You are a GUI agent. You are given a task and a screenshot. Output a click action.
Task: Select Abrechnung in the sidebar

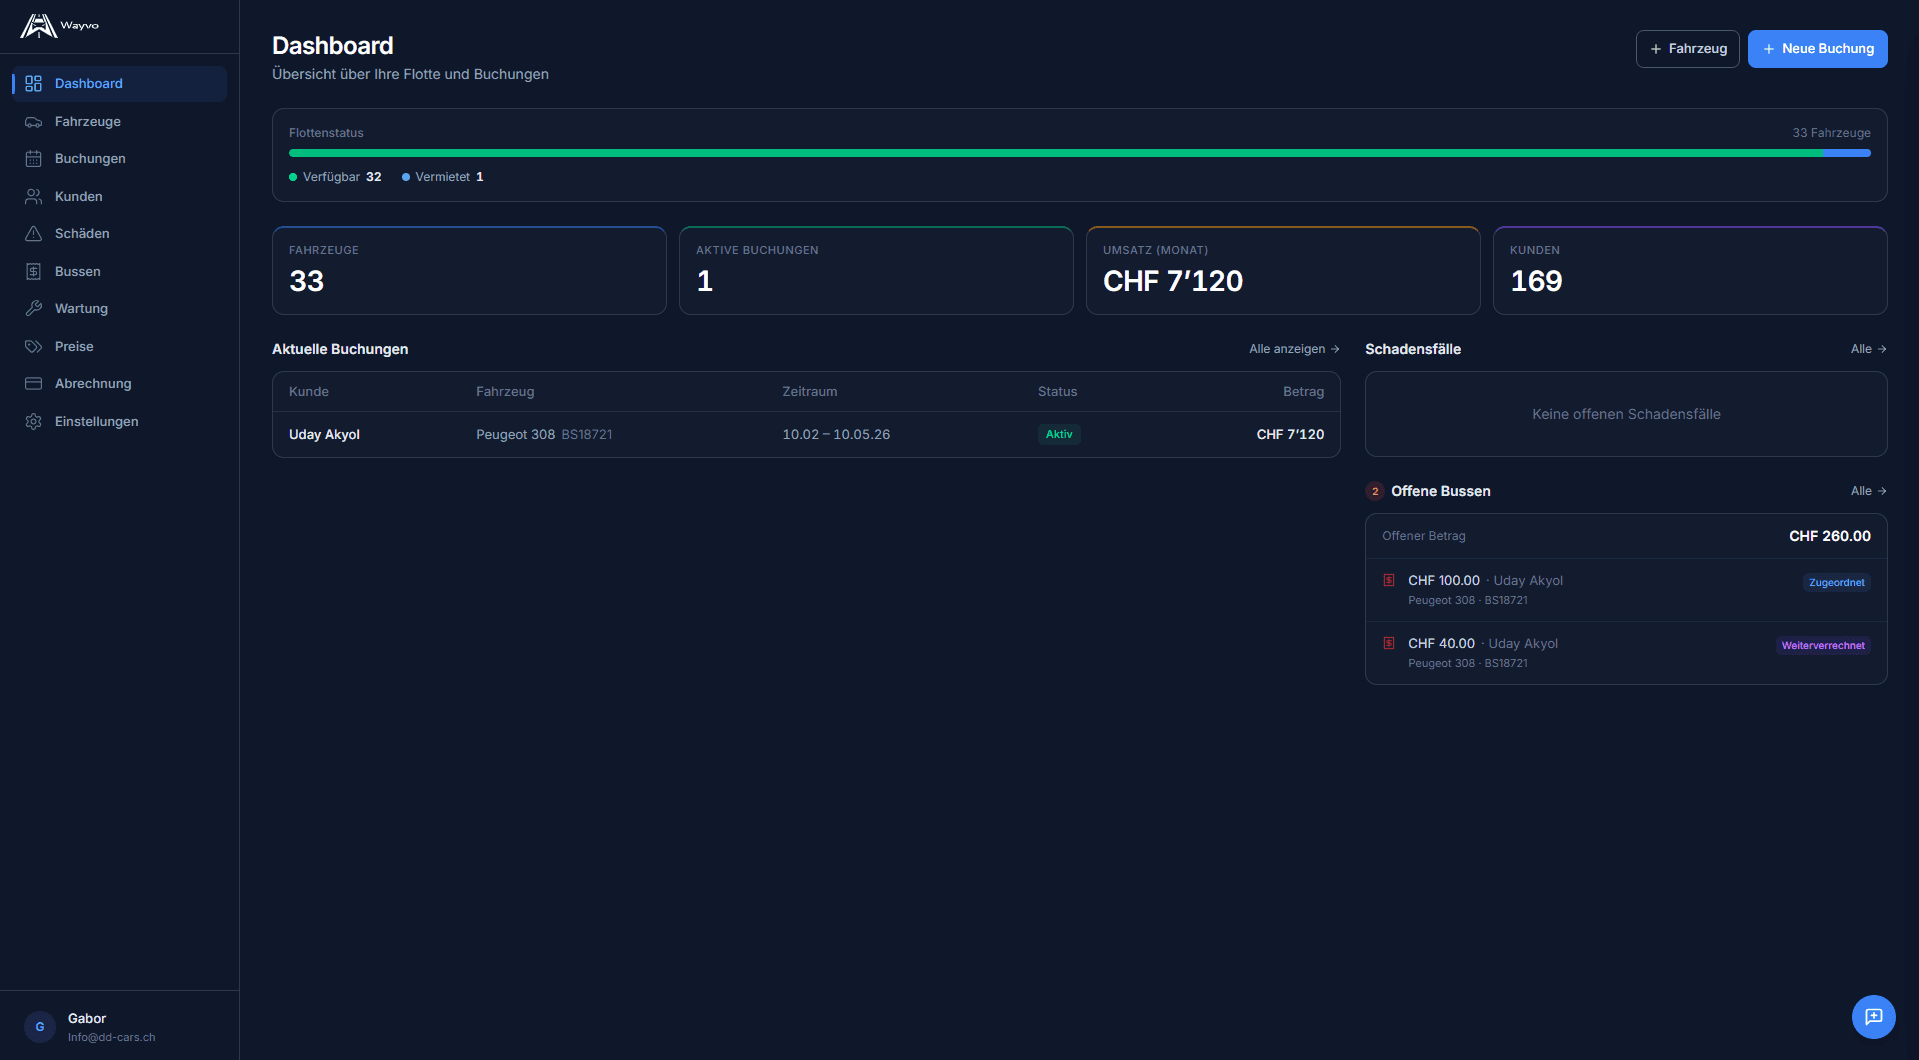pos(93,384)
